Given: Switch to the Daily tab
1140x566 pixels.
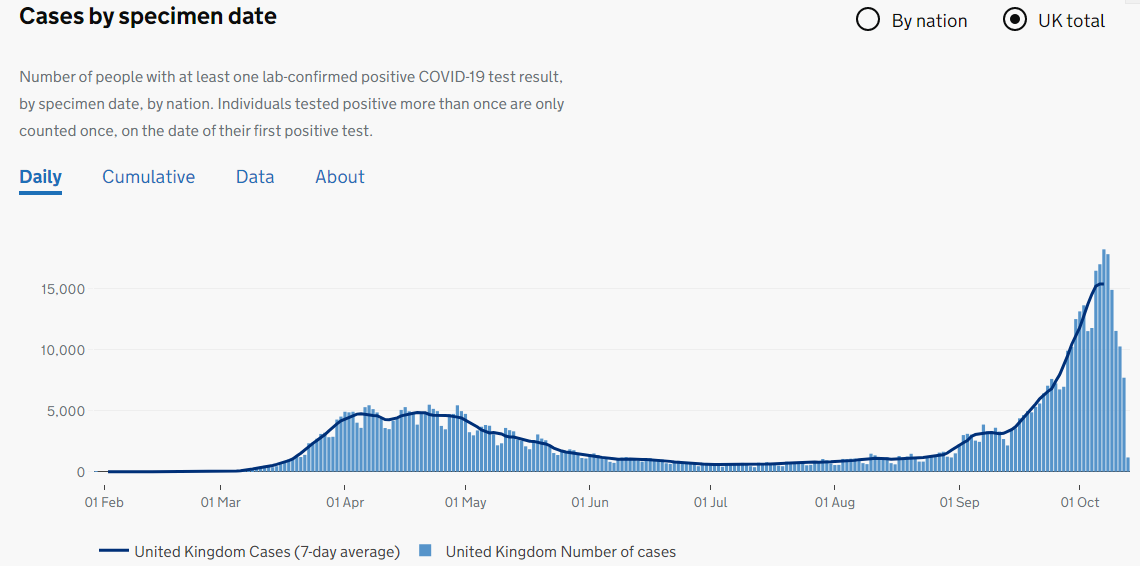Looking at the screenshot, I should click(41, 177).
